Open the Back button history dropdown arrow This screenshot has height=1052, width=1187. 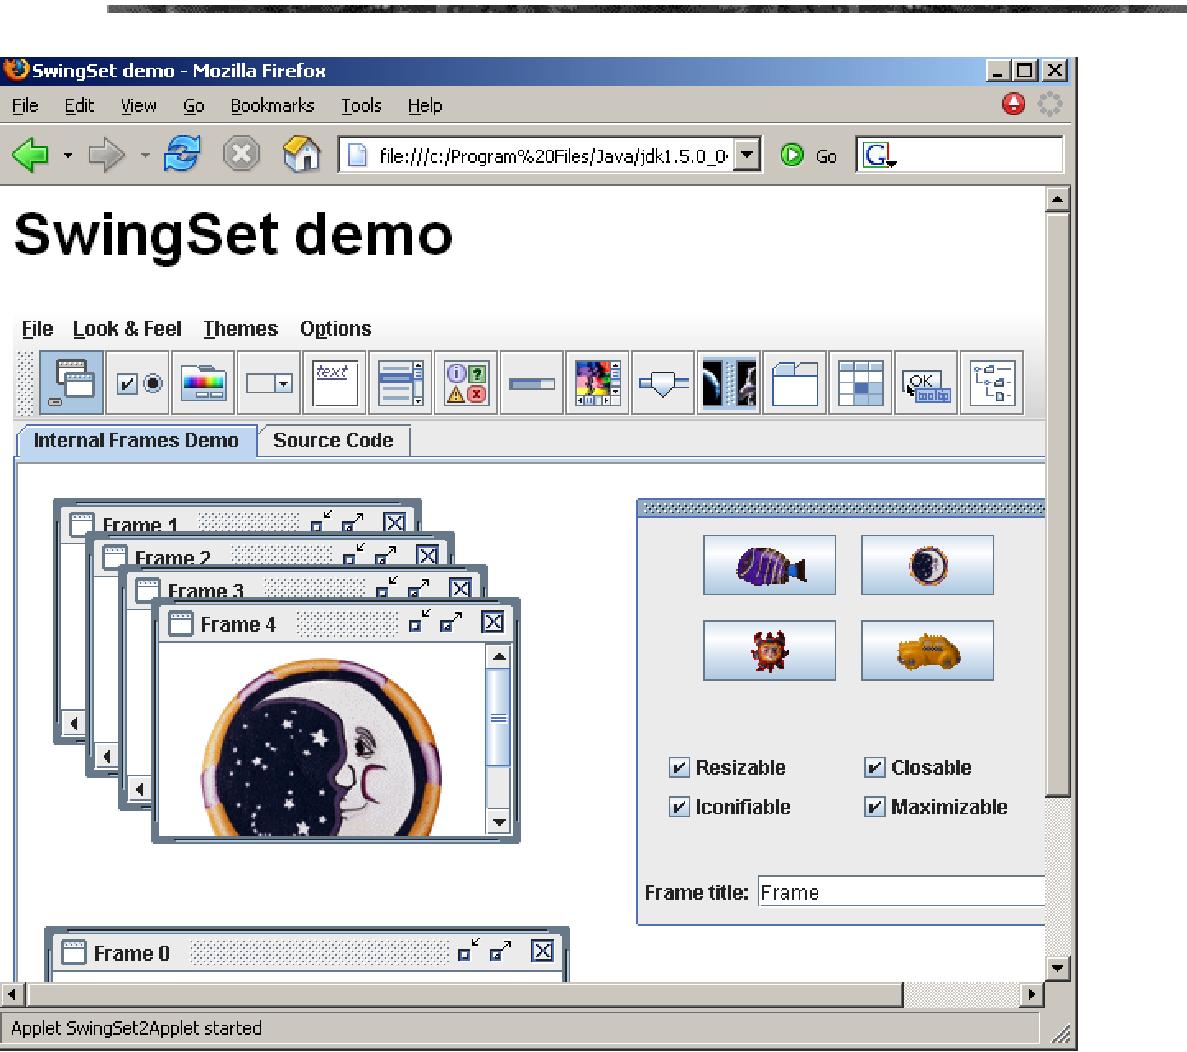[68, 156]
